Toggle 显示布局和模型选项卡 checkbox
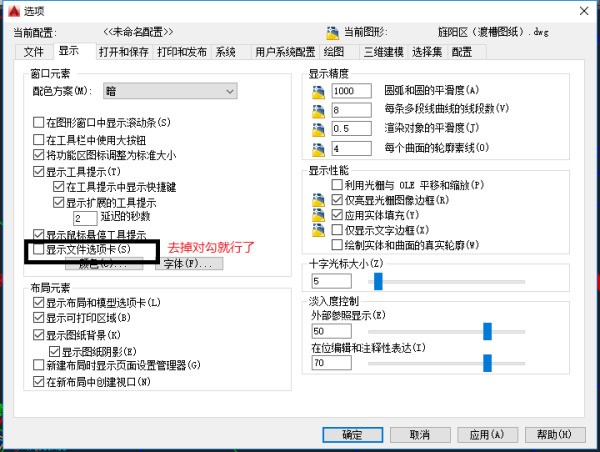Viewport: 600px width, 452px height. [38, 302]
